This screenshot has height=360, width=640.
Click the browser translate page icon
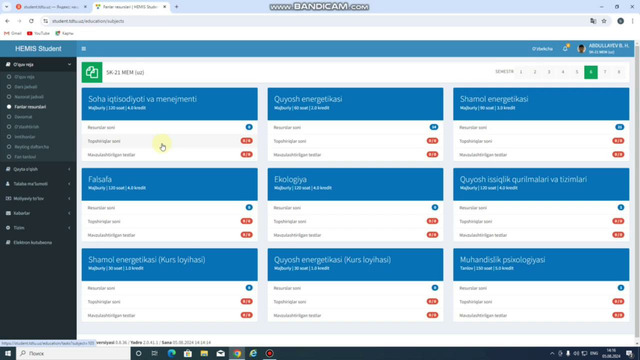[x=593, y=21]
